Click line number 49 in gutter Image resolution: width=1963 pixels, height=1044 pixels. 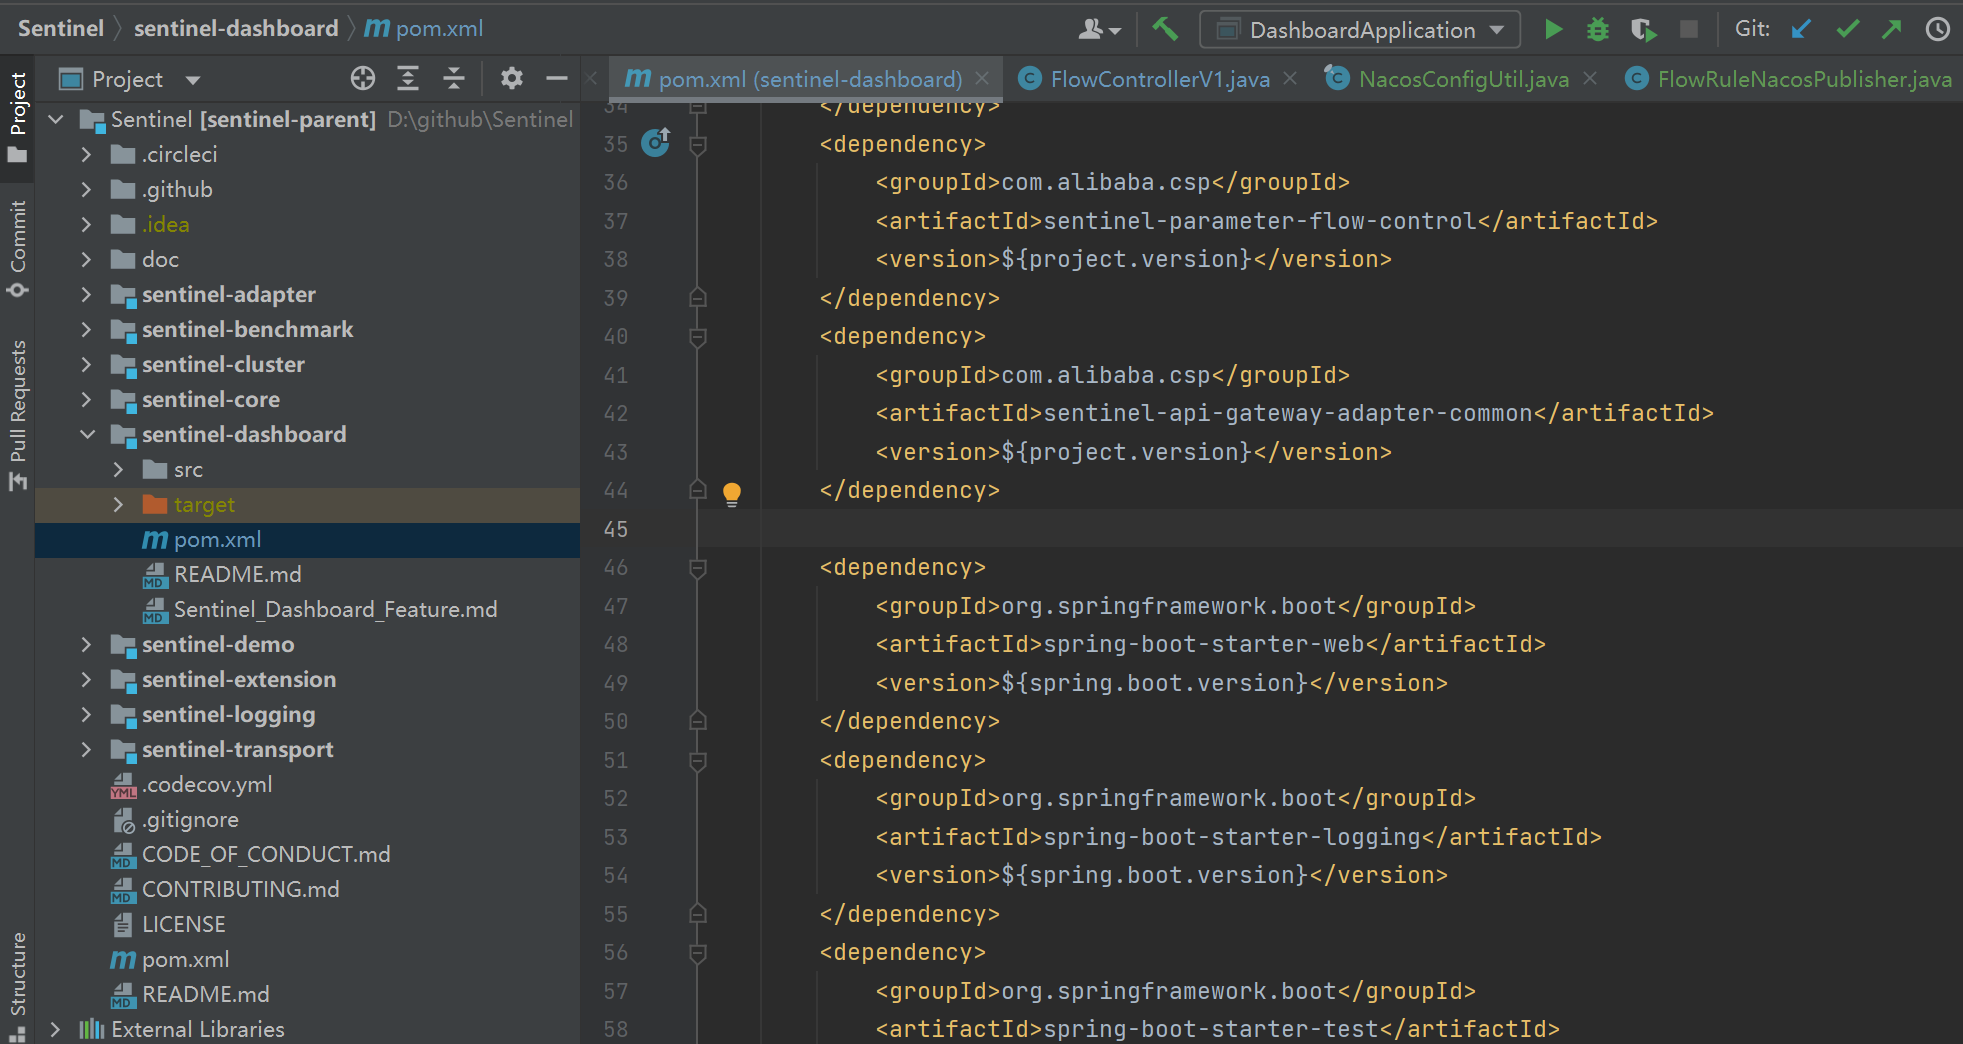point(616,684)
